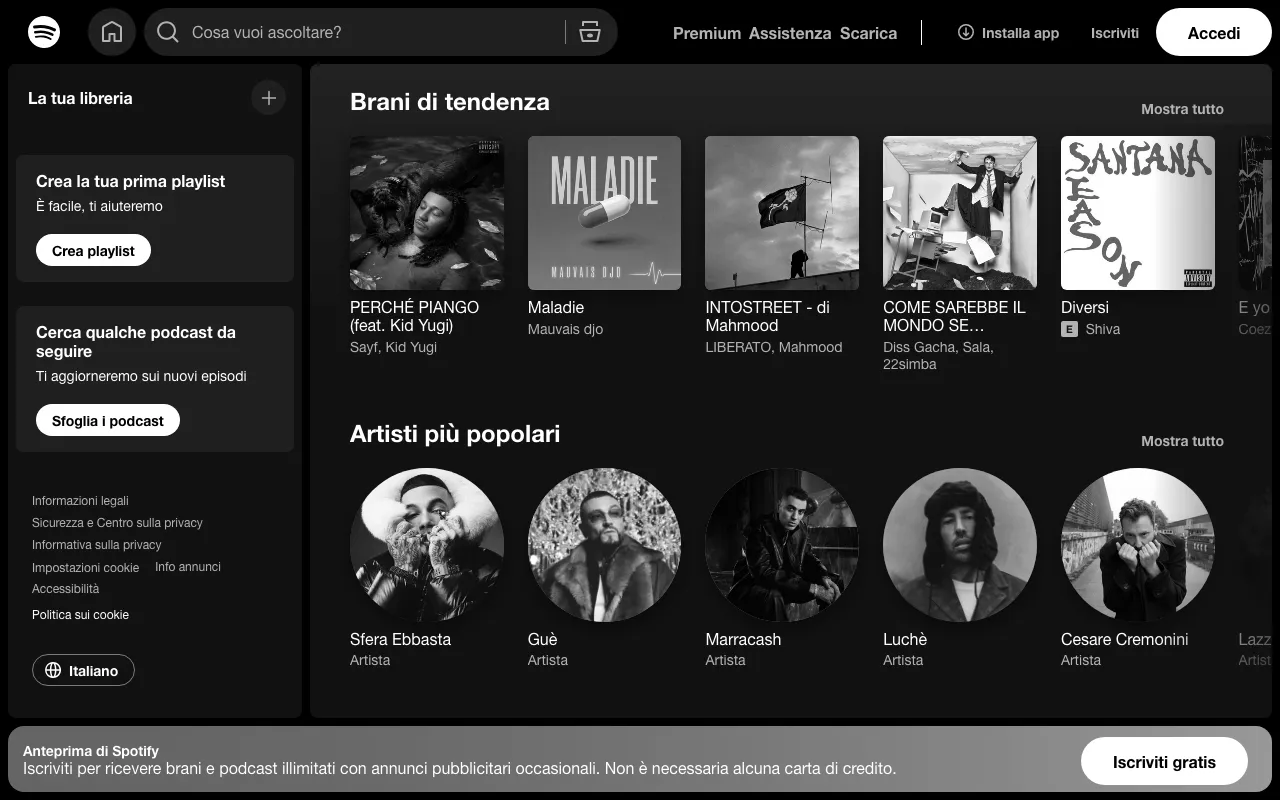Click Installa app

1009,33
